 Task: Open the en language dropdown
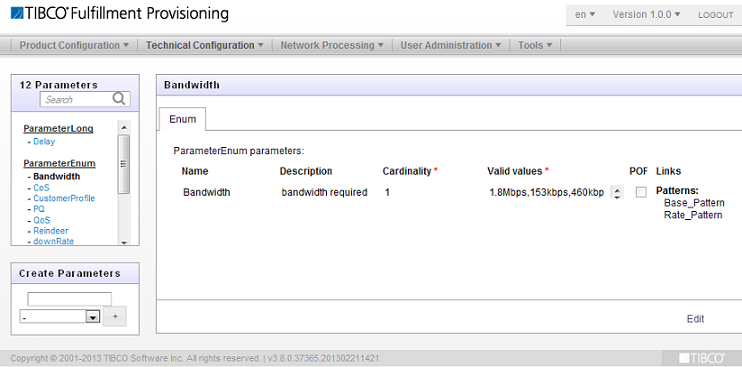[x=585, y=15]
